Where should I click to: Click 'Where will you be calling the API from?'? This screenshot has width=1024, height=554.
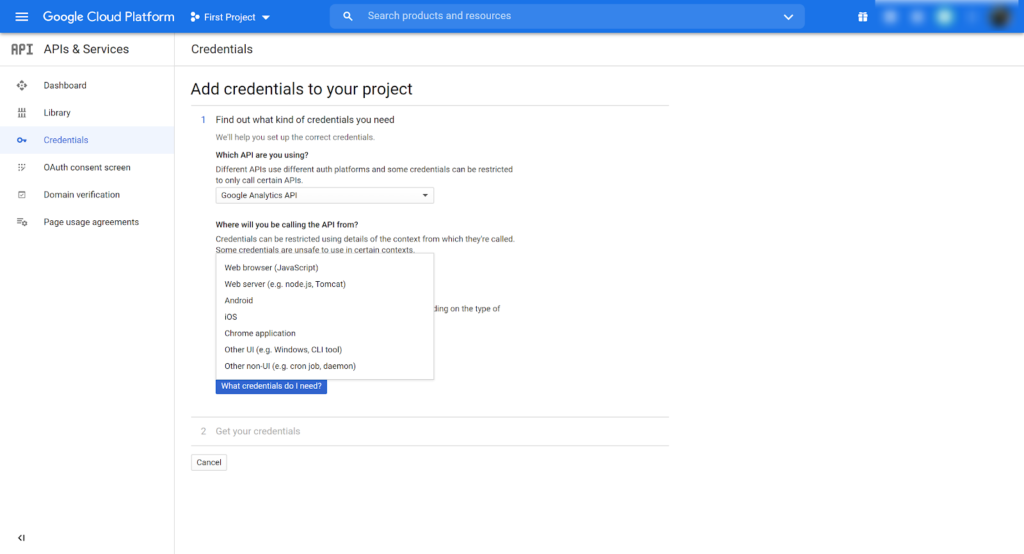pos(287,225)
